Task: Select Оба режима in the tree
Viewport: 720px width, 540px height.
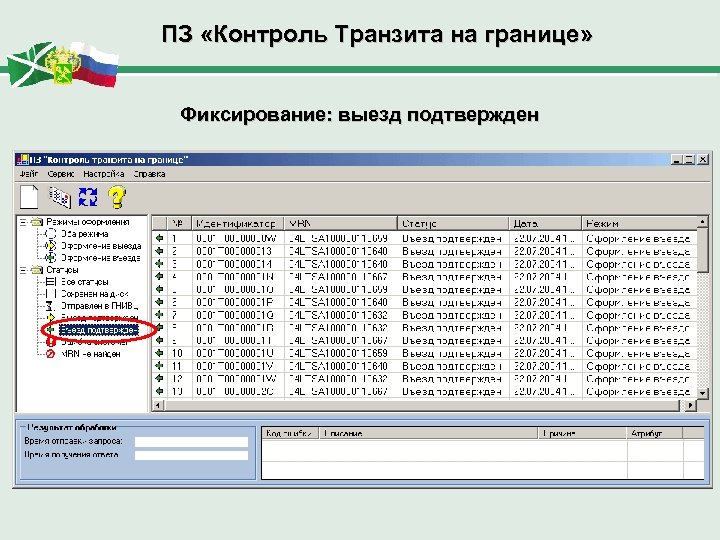Action: click(84, 234)
